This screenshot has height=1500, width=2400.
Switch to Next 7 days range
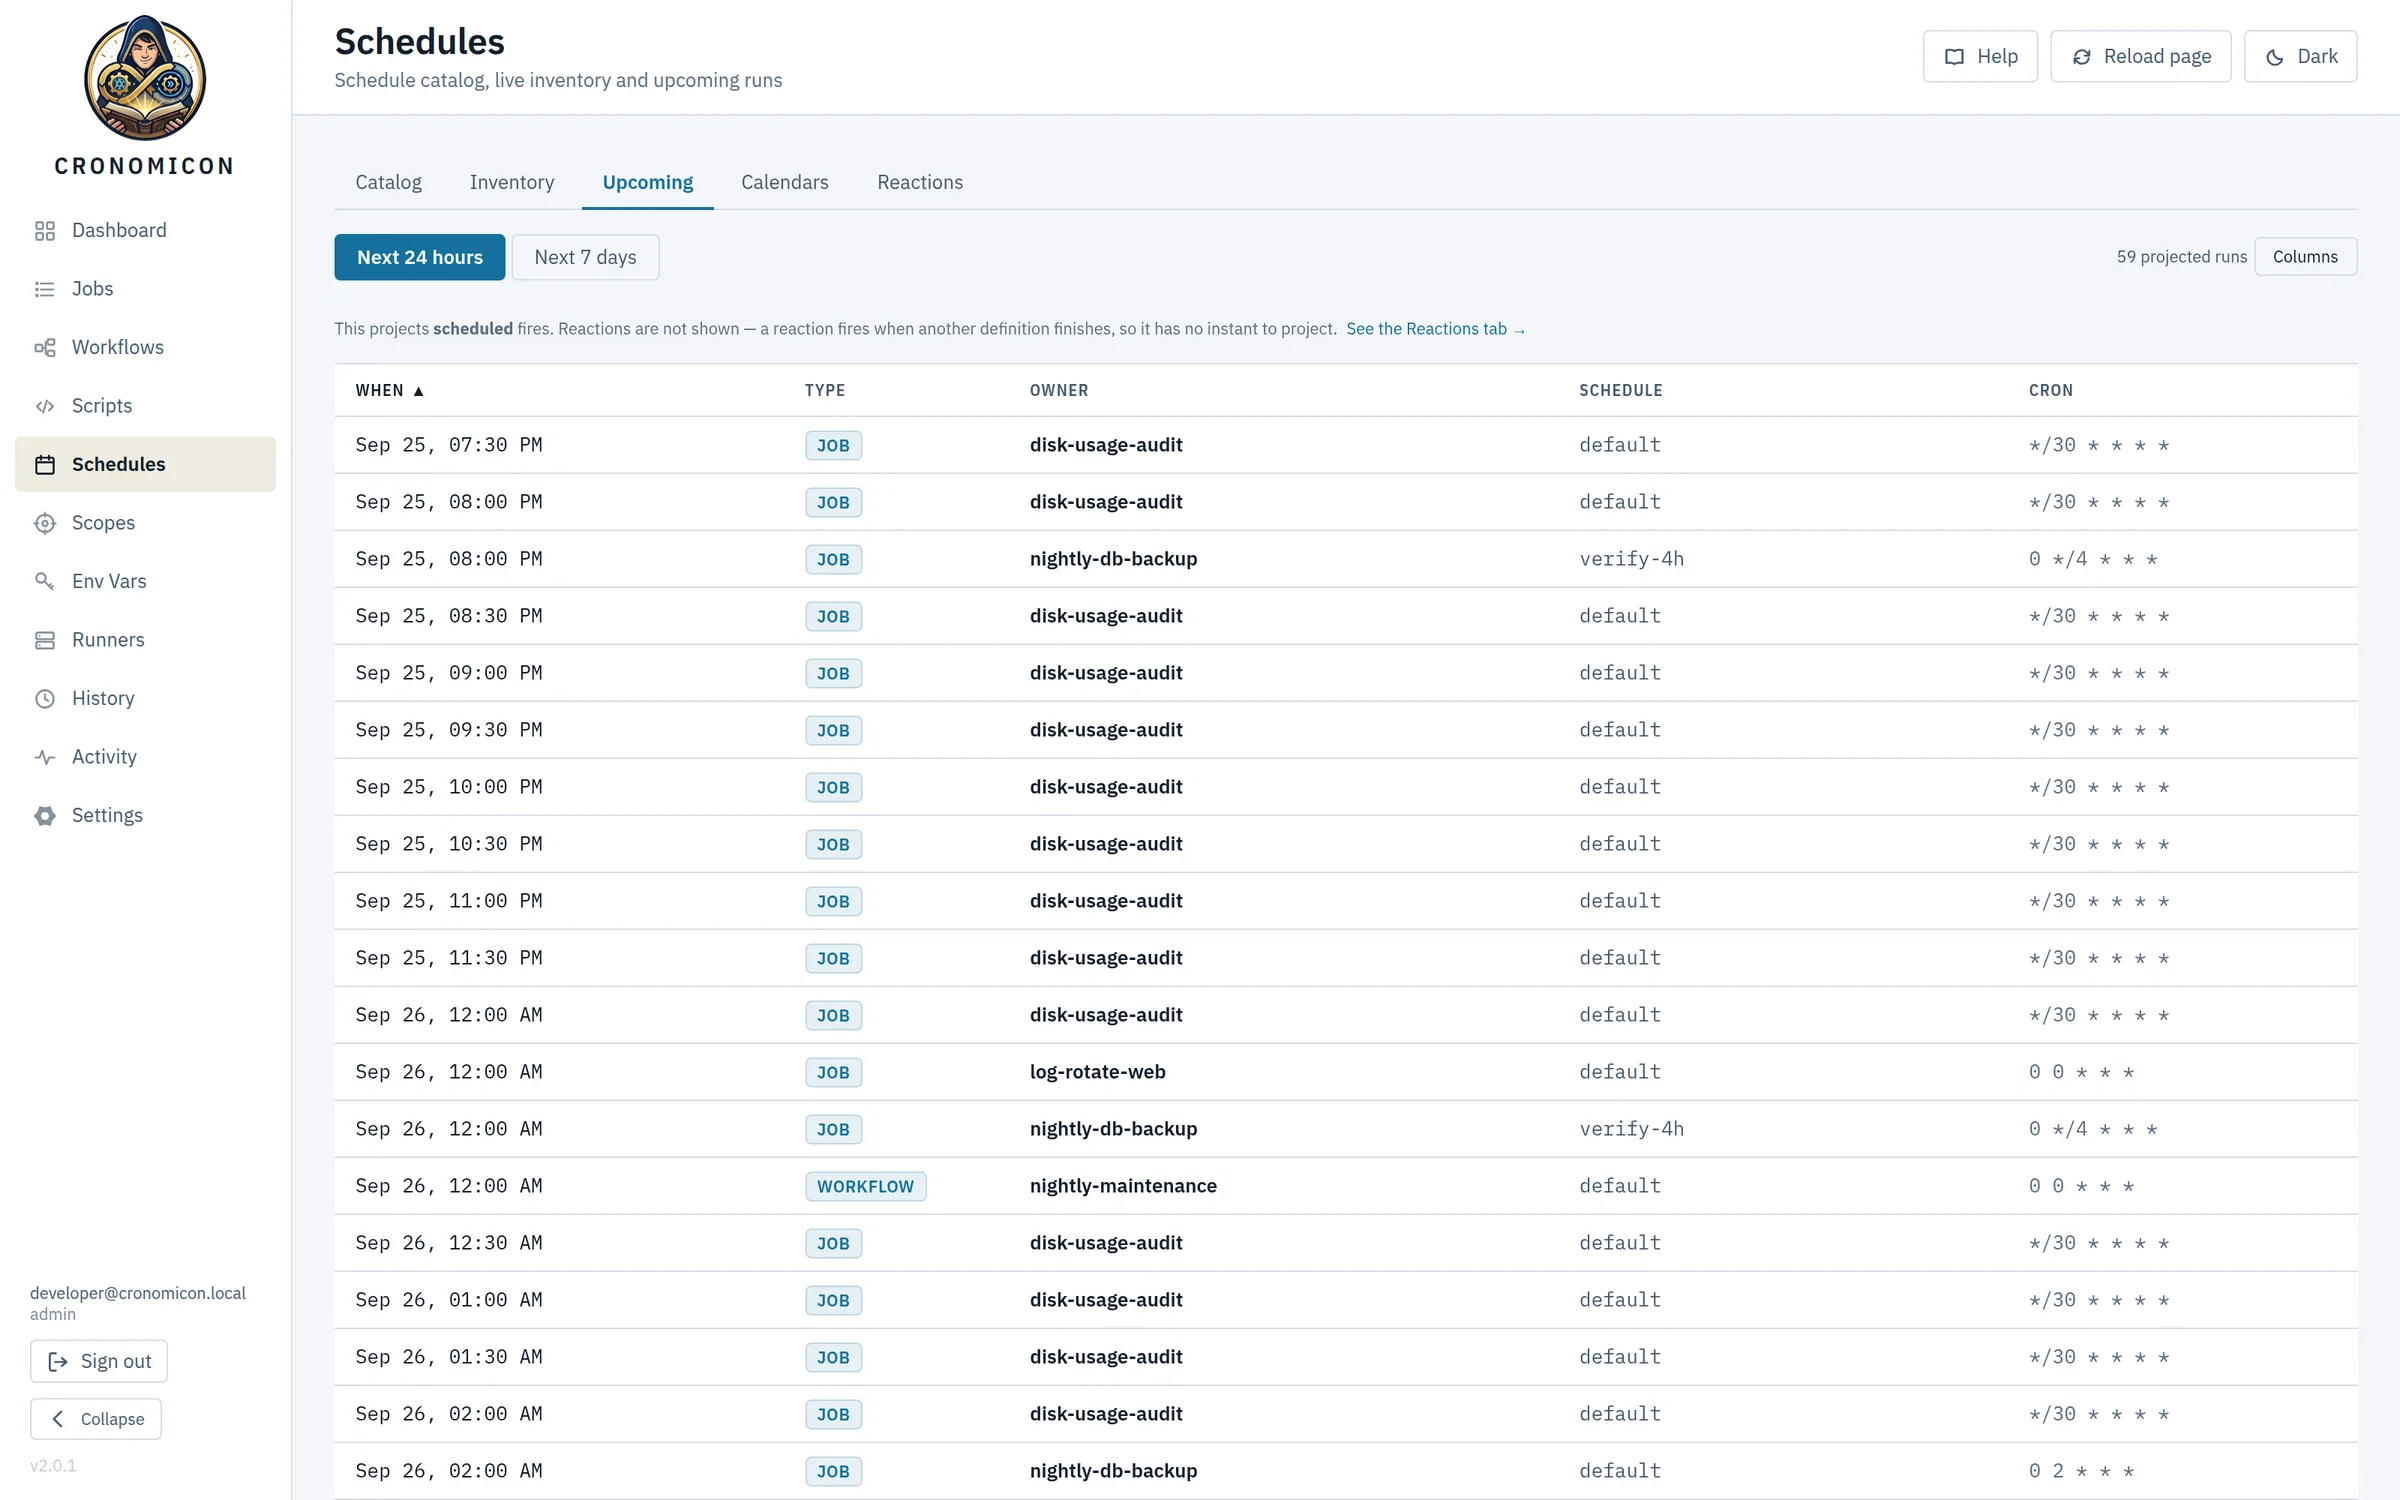point(585,257)
